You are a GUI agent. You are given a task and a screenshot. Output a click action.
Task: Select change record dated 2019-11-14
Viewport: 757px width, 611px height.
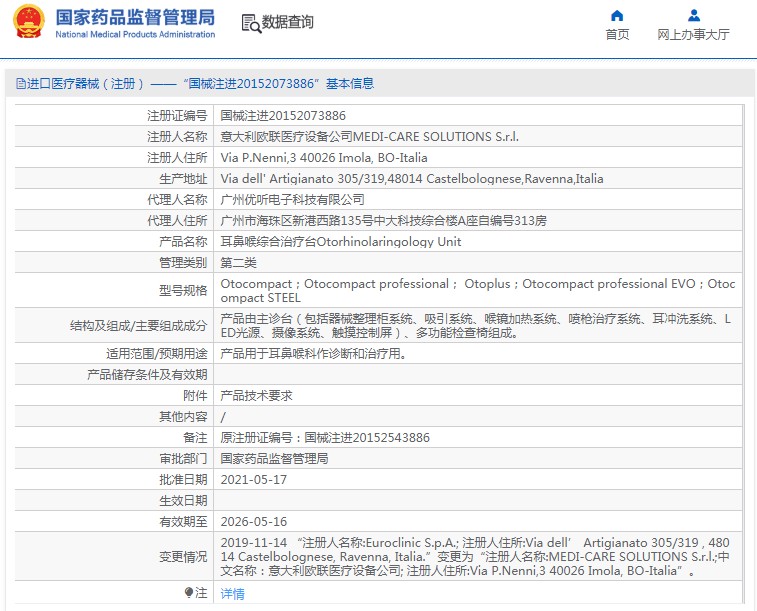tap(475, 556)
